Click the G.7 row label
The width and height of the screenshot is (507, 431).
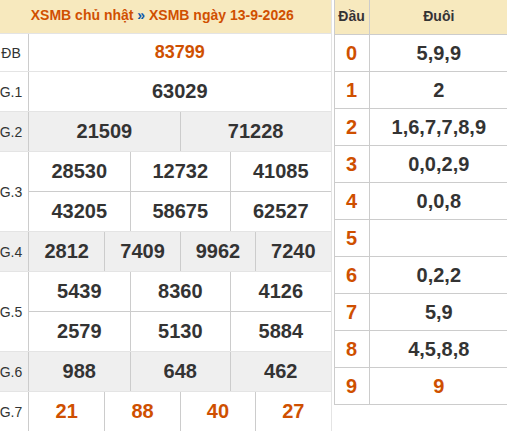(x=11, y=412)
